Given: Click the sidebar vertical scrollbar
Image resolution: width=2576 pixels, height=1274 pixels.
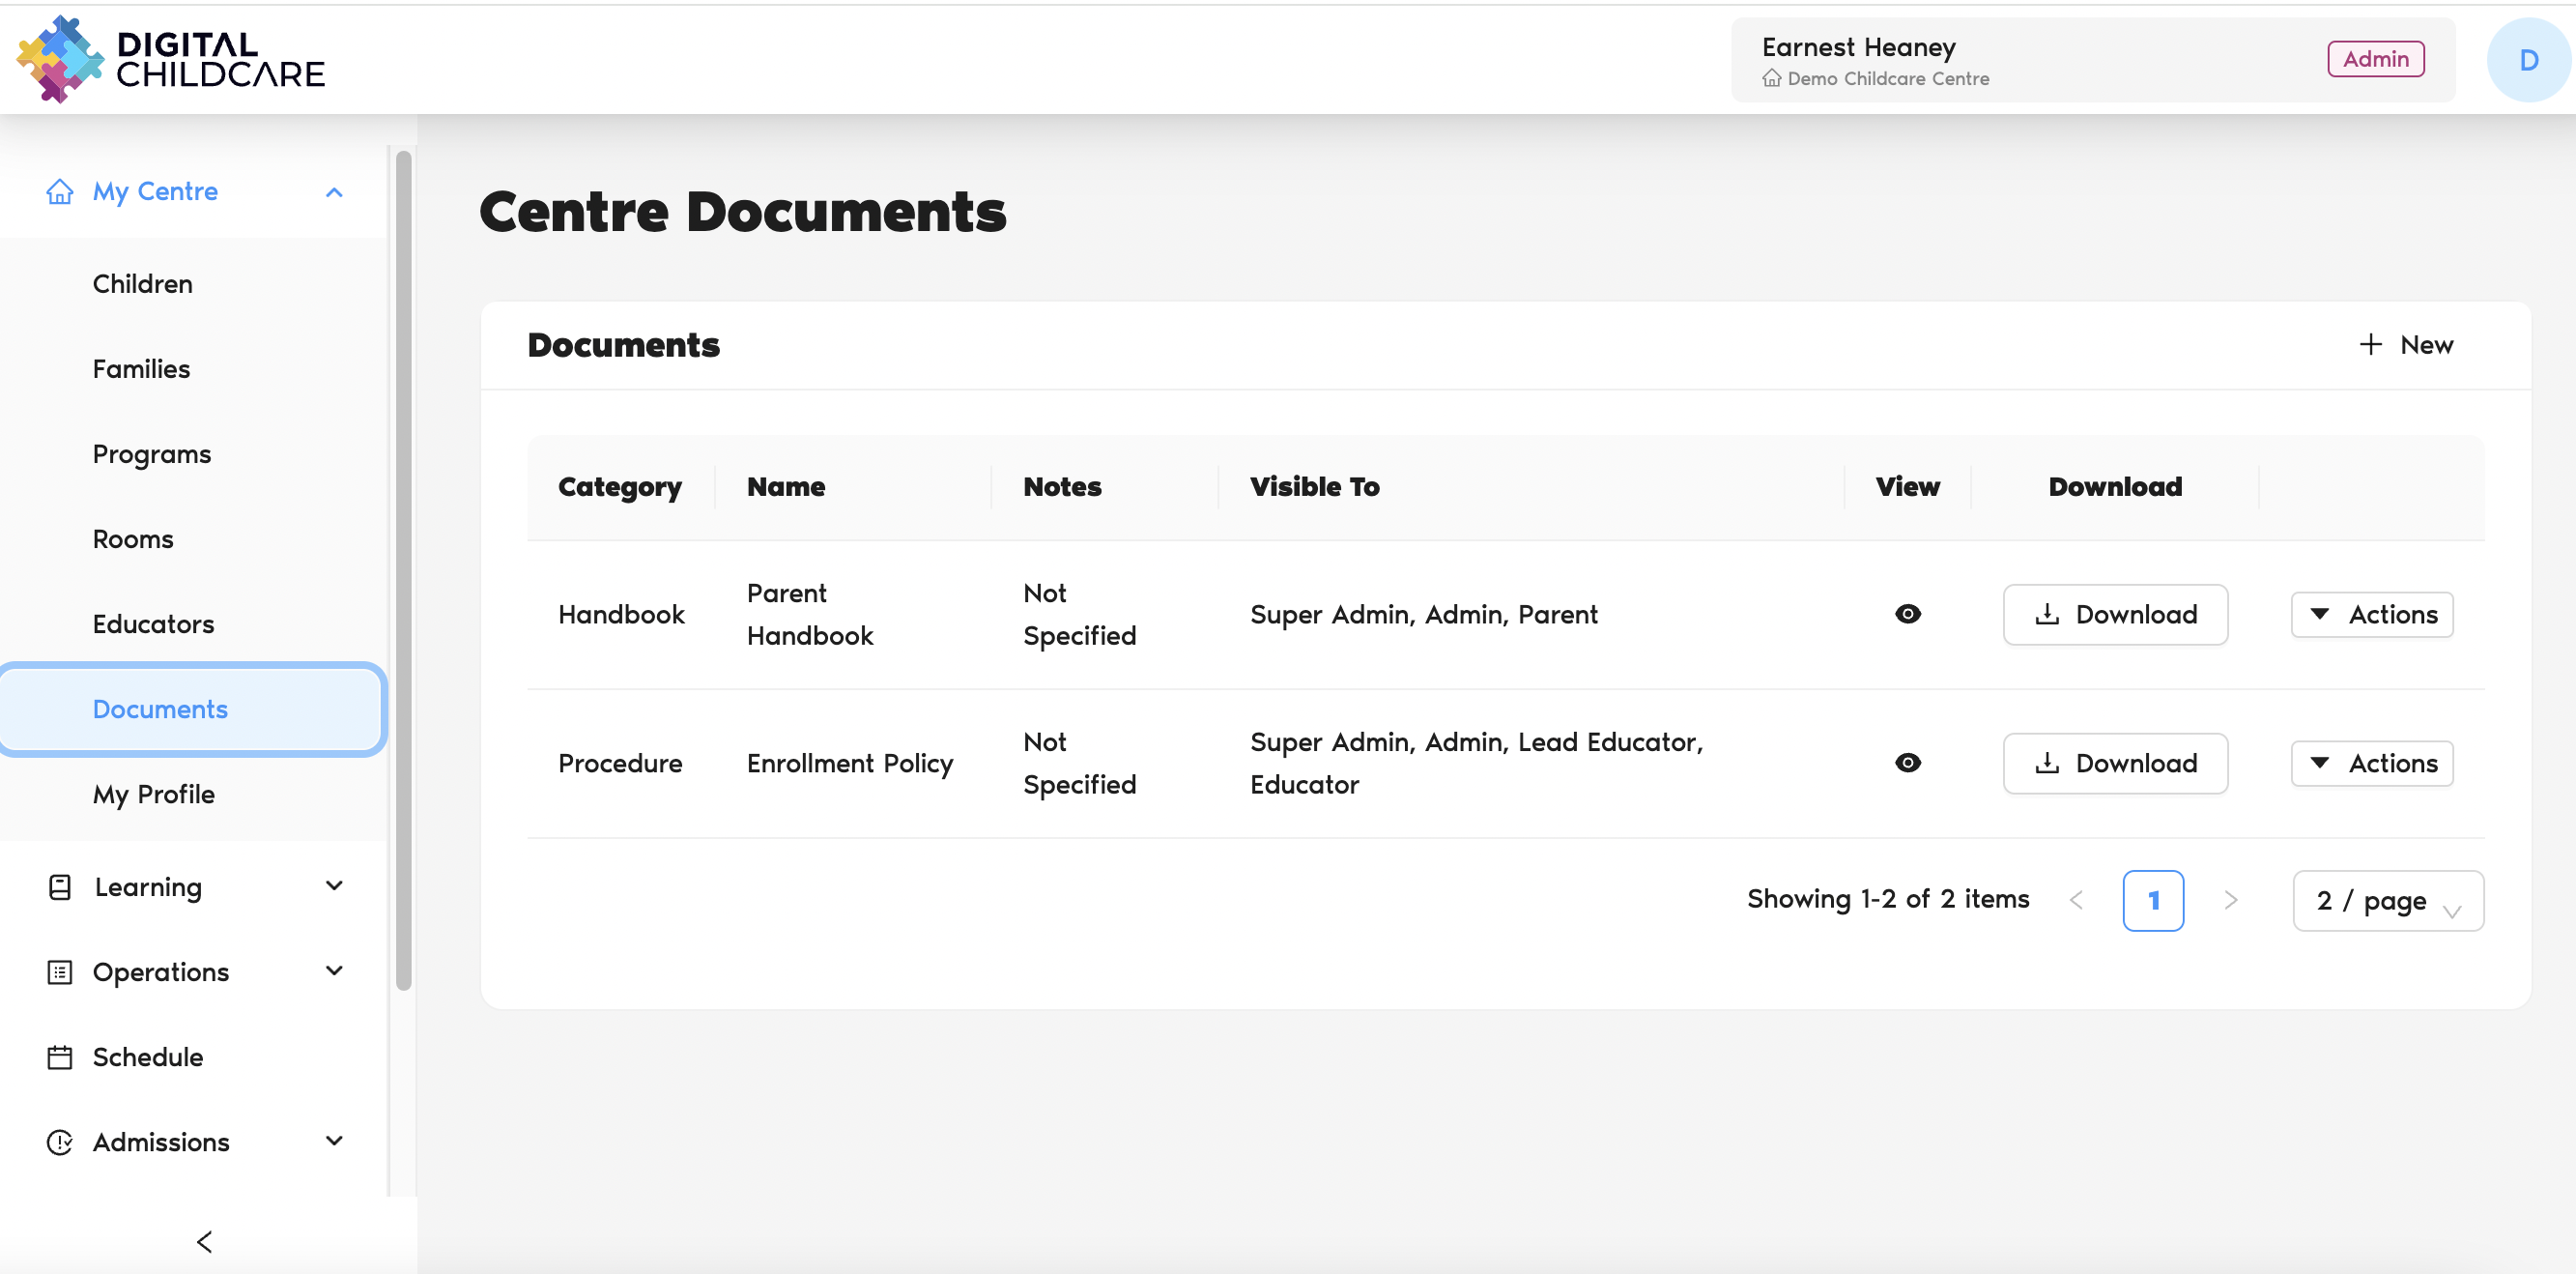Looking at the screenshot, I should (403, 570).
